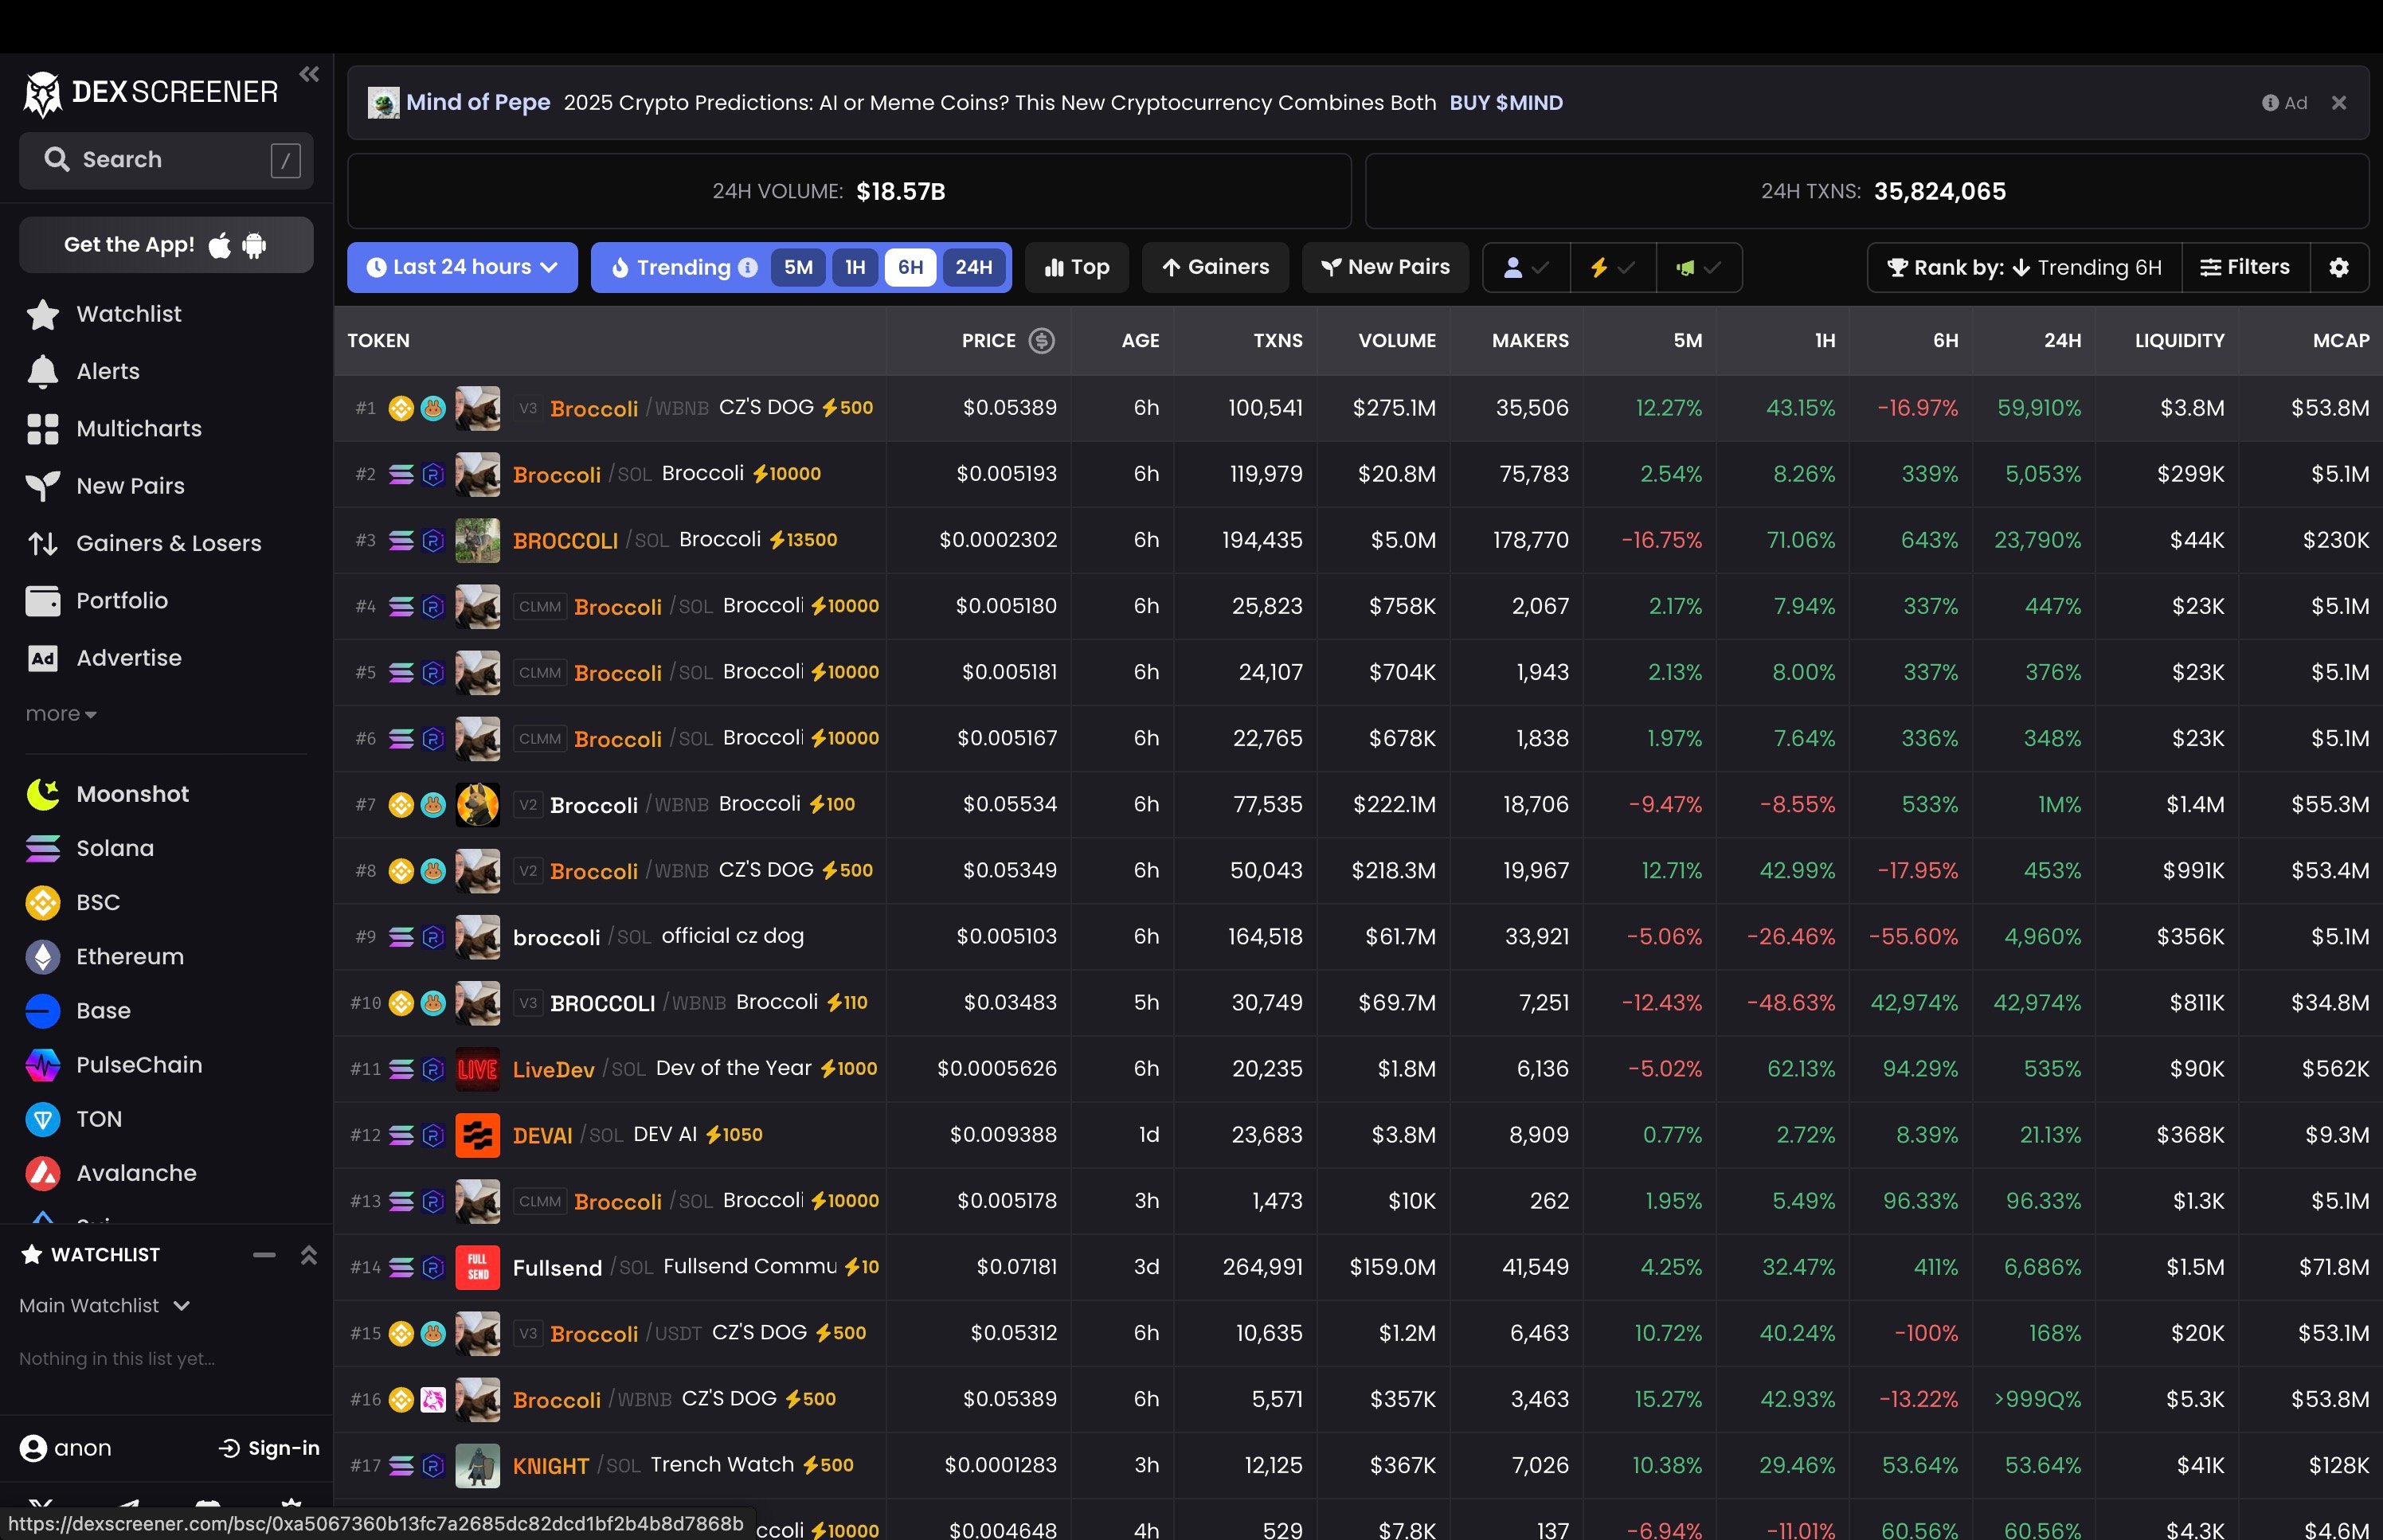Image resolution: width=2383 pixels, height=1540 pixels.
Task: Open #17 KNIGHT Trench Watch row
Action: [1358, 1465]
